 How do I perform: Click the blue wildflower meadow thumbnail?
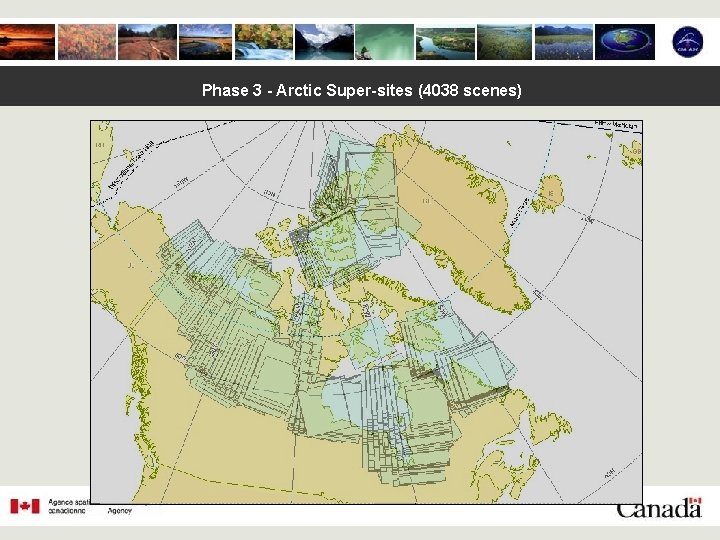pos(563,42)
